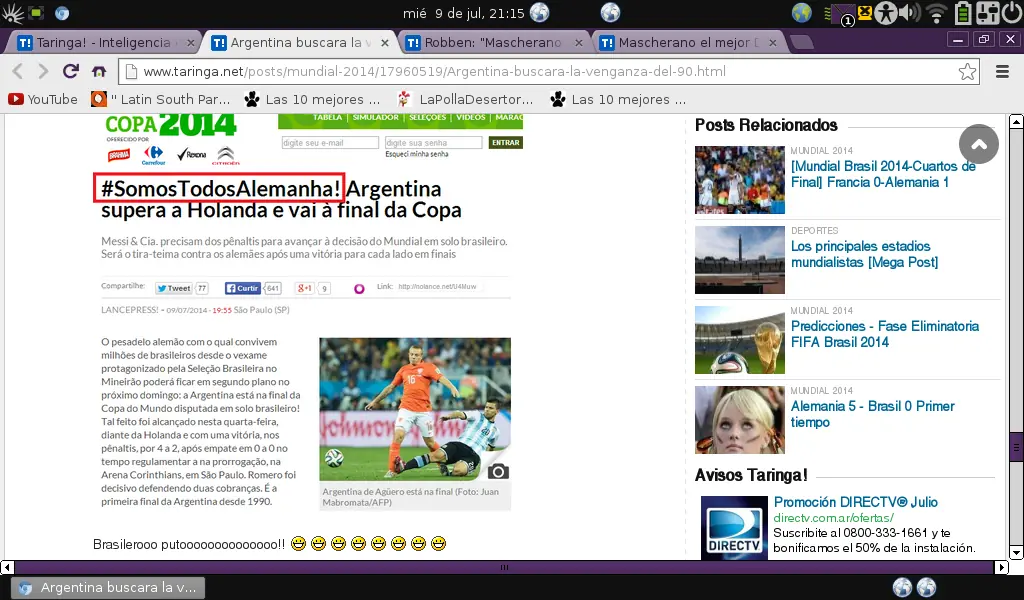
Task: Click the Brahma sponsor logo
Action: [x=119, y=155]
